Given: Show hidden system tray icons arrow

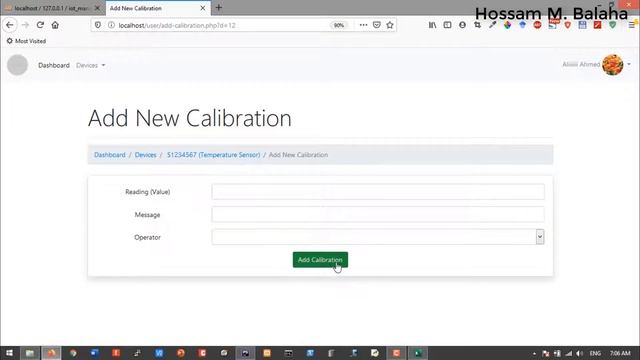Looking at the screenshot, I should (534, 353).
